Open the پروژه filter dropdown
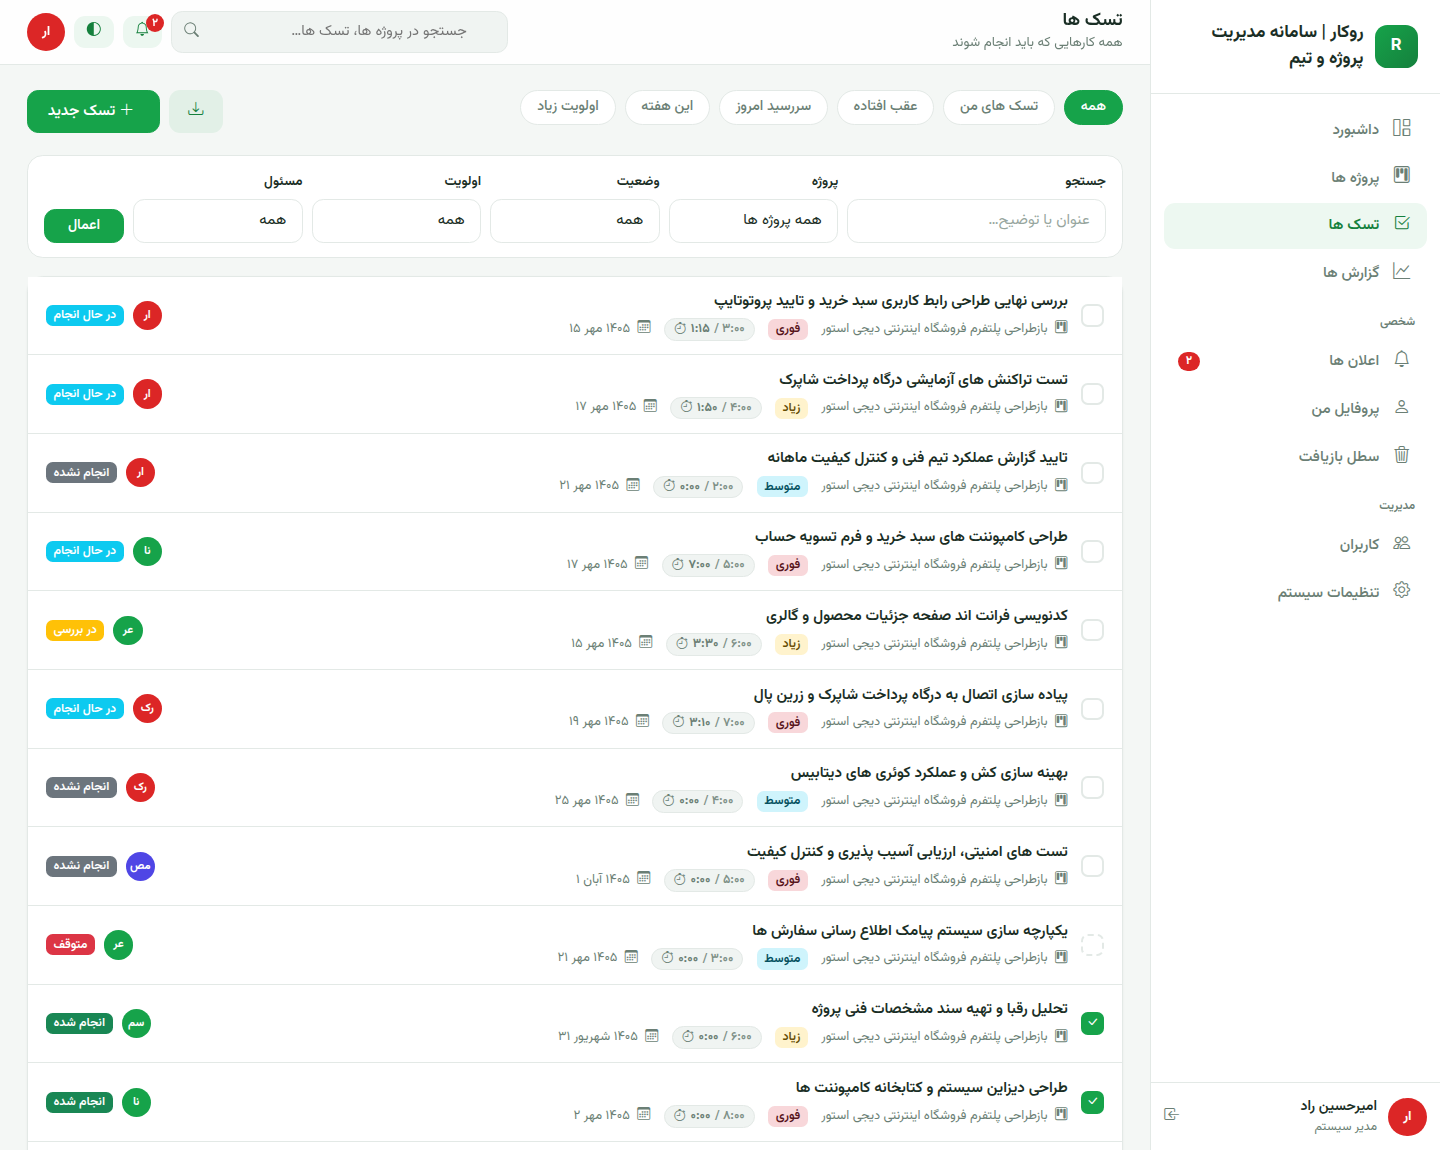 754,221
